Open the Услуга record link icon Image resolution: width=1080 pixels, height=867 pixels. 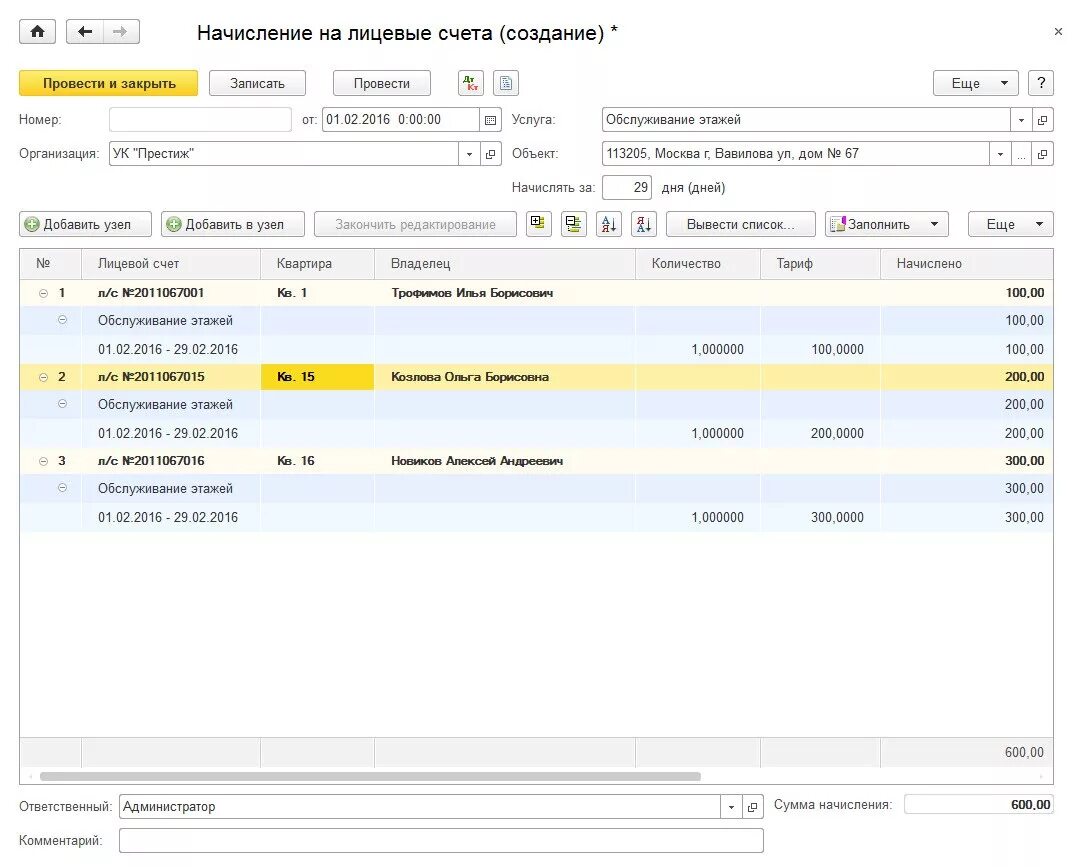pos(1043,120)
